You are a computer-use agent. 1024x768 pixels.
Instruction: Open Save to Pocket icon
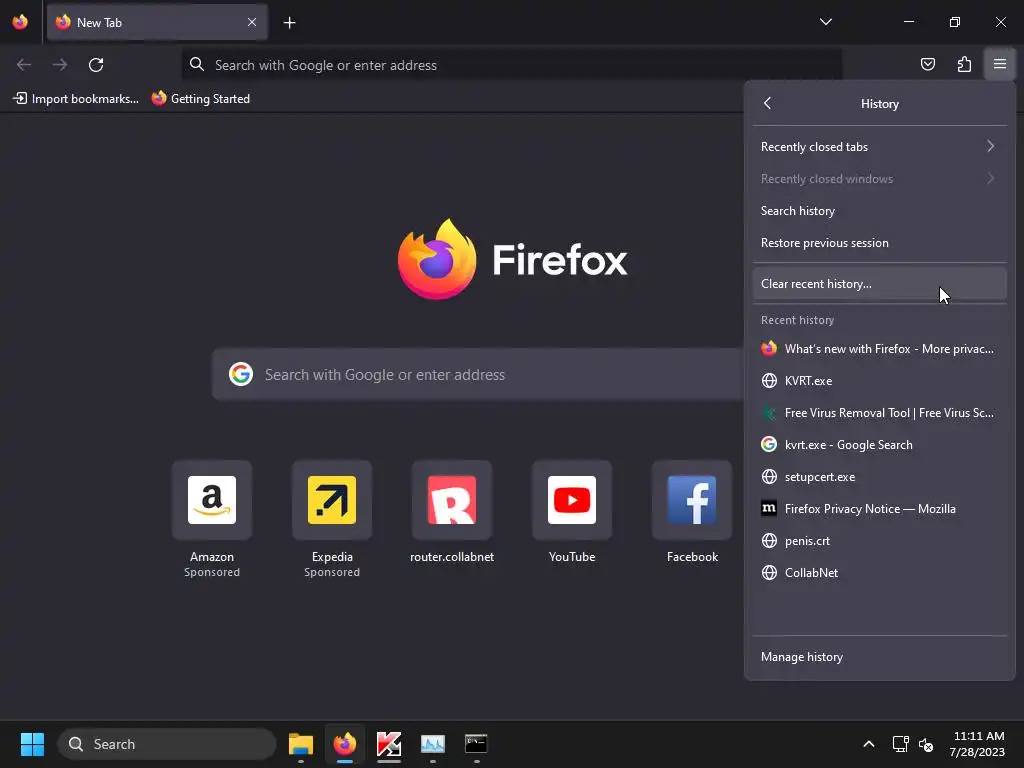click(927, 64)
